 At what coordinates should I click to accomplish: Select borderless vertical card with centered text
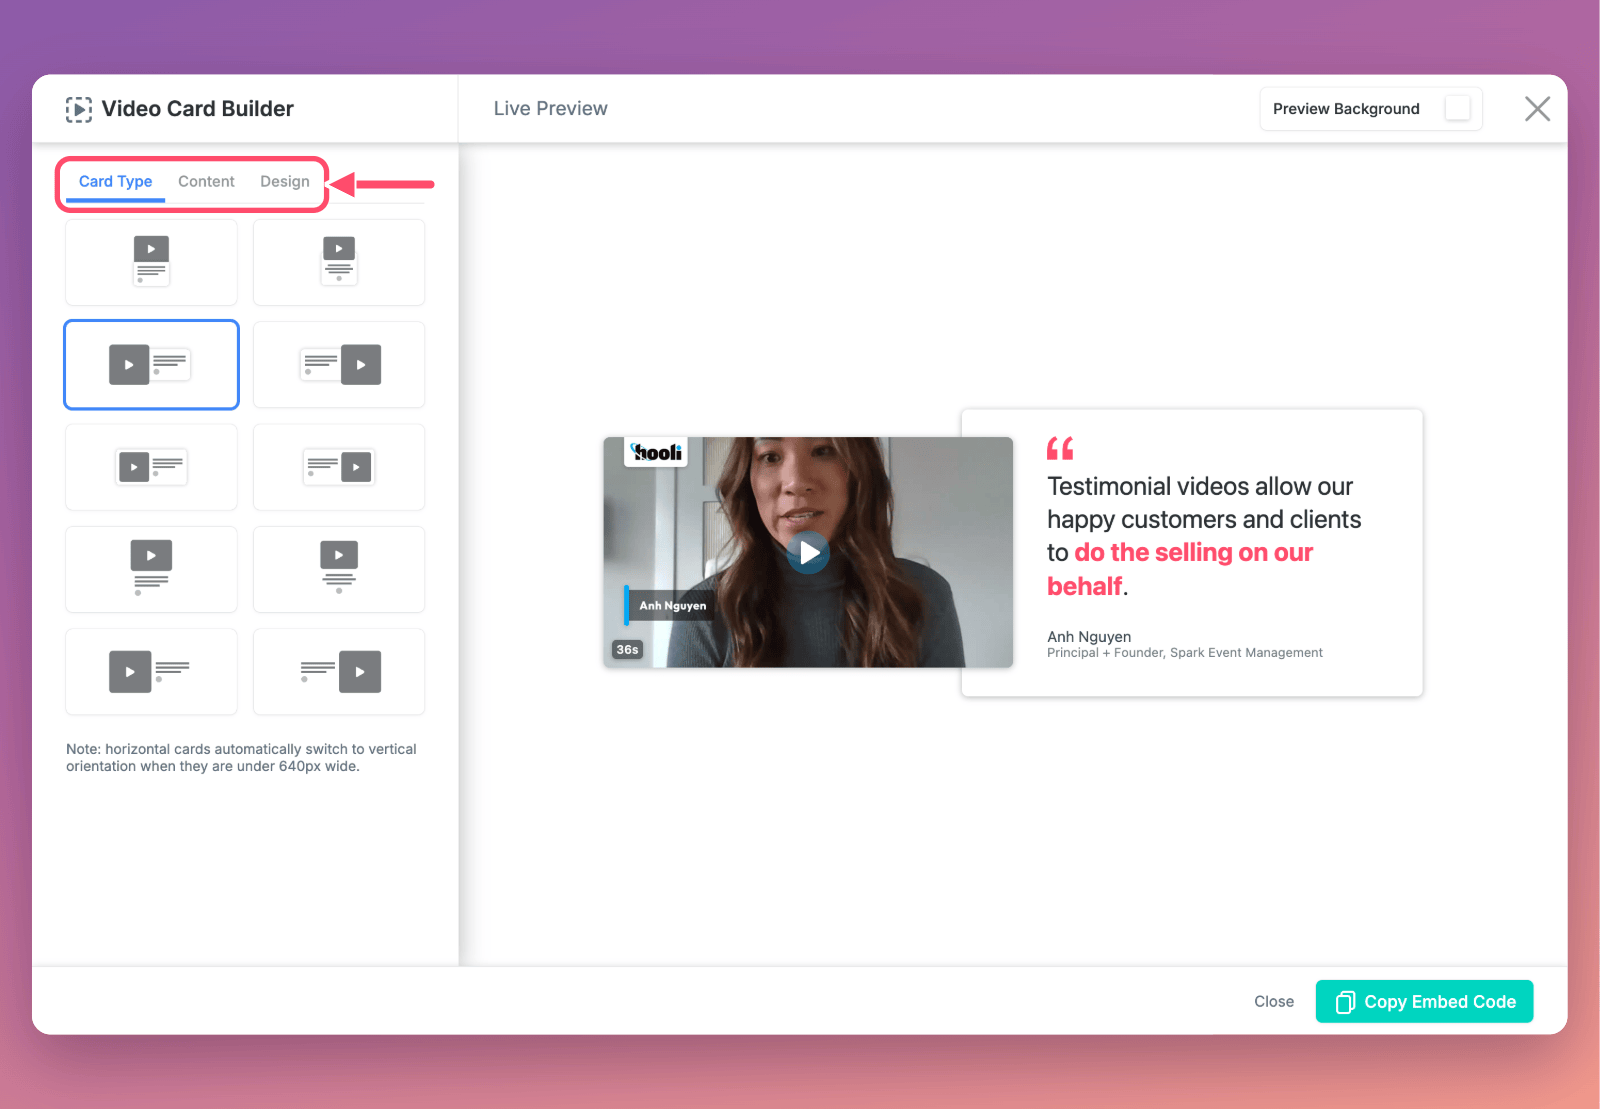pos(339,569)
